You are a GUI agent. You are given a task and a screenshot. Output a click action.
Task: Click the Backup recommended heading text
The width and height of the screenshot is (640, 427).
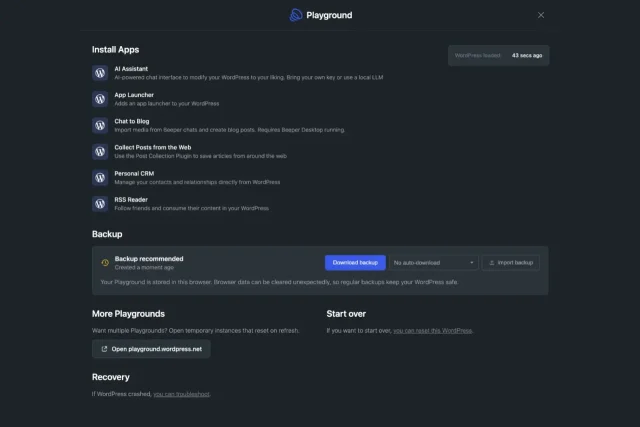coord(149,259)
